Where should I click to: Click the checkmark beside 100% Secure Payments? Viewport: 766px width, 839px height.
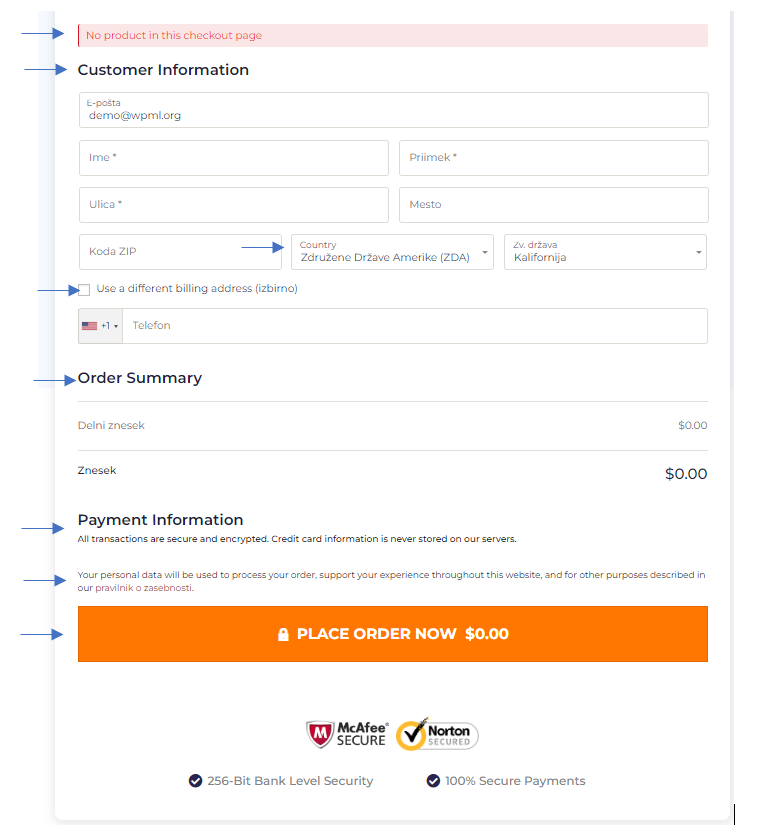[433, 781]
